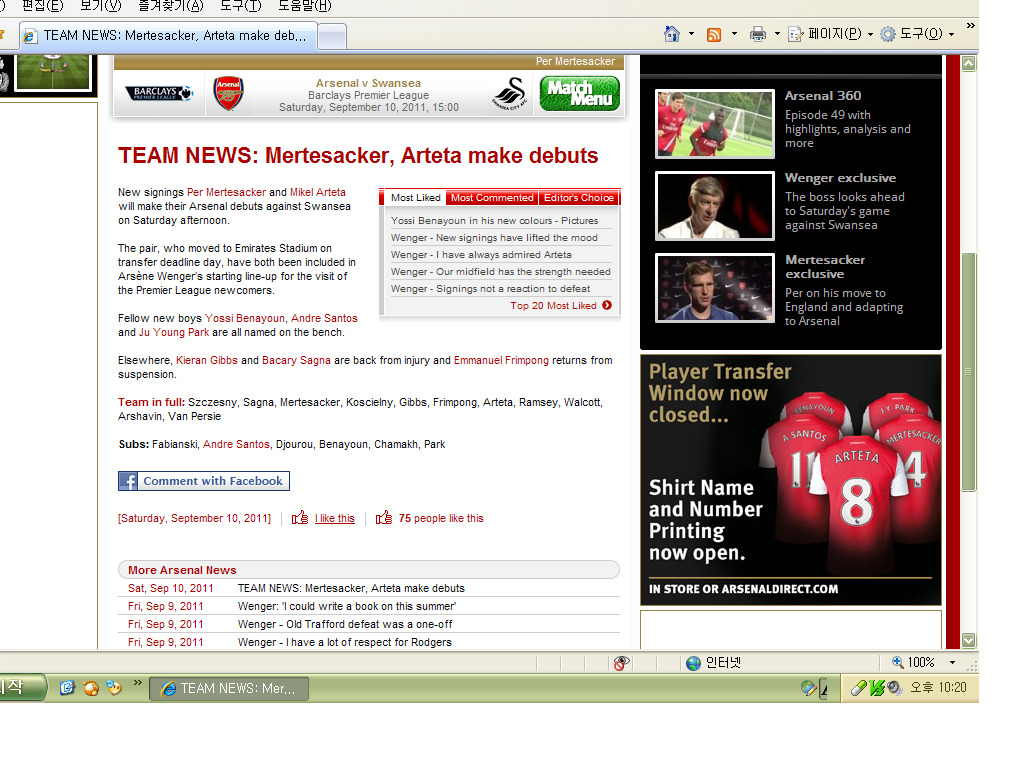Open Wenger I have always admired Arteta
Viewport: 1024px width, 768px height.
point(481,255)
